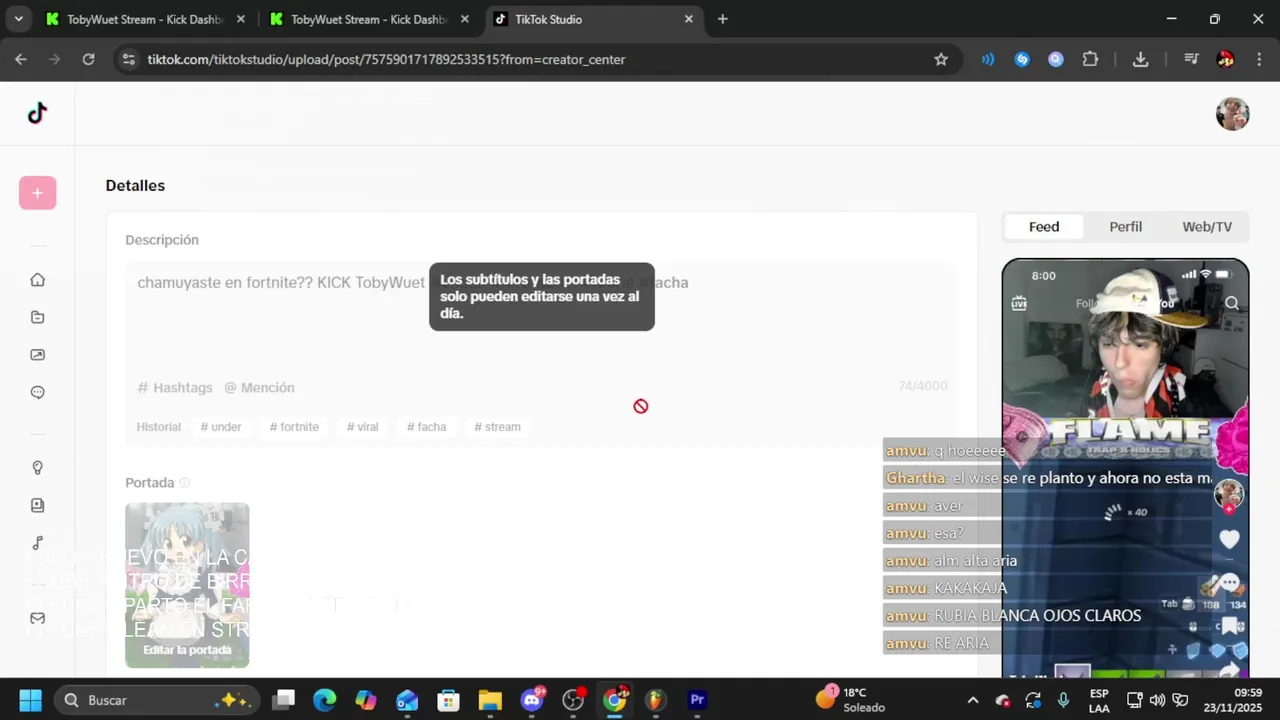
Task: Open the feedback envelope icon in sidebar
Action: (x=38, y=618)
